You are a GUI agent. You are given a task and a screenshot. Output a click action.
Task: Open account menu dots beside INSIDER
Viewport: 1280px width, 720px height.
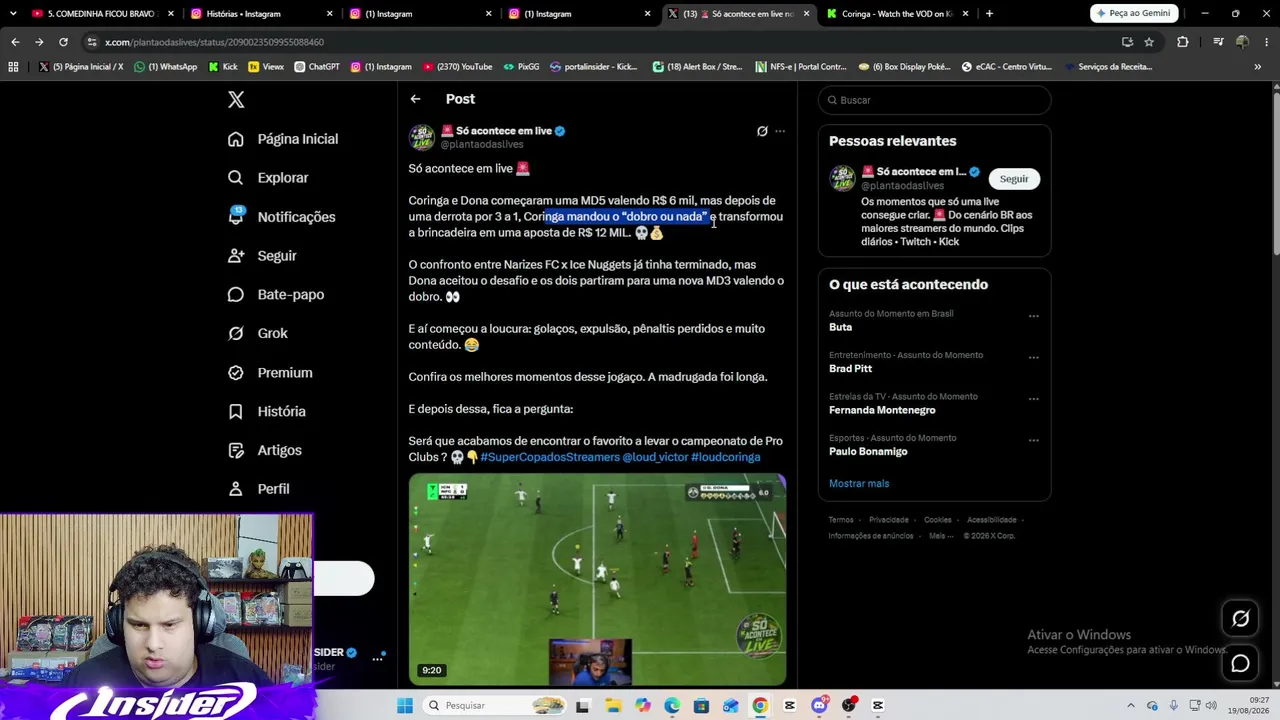(378, 658)
